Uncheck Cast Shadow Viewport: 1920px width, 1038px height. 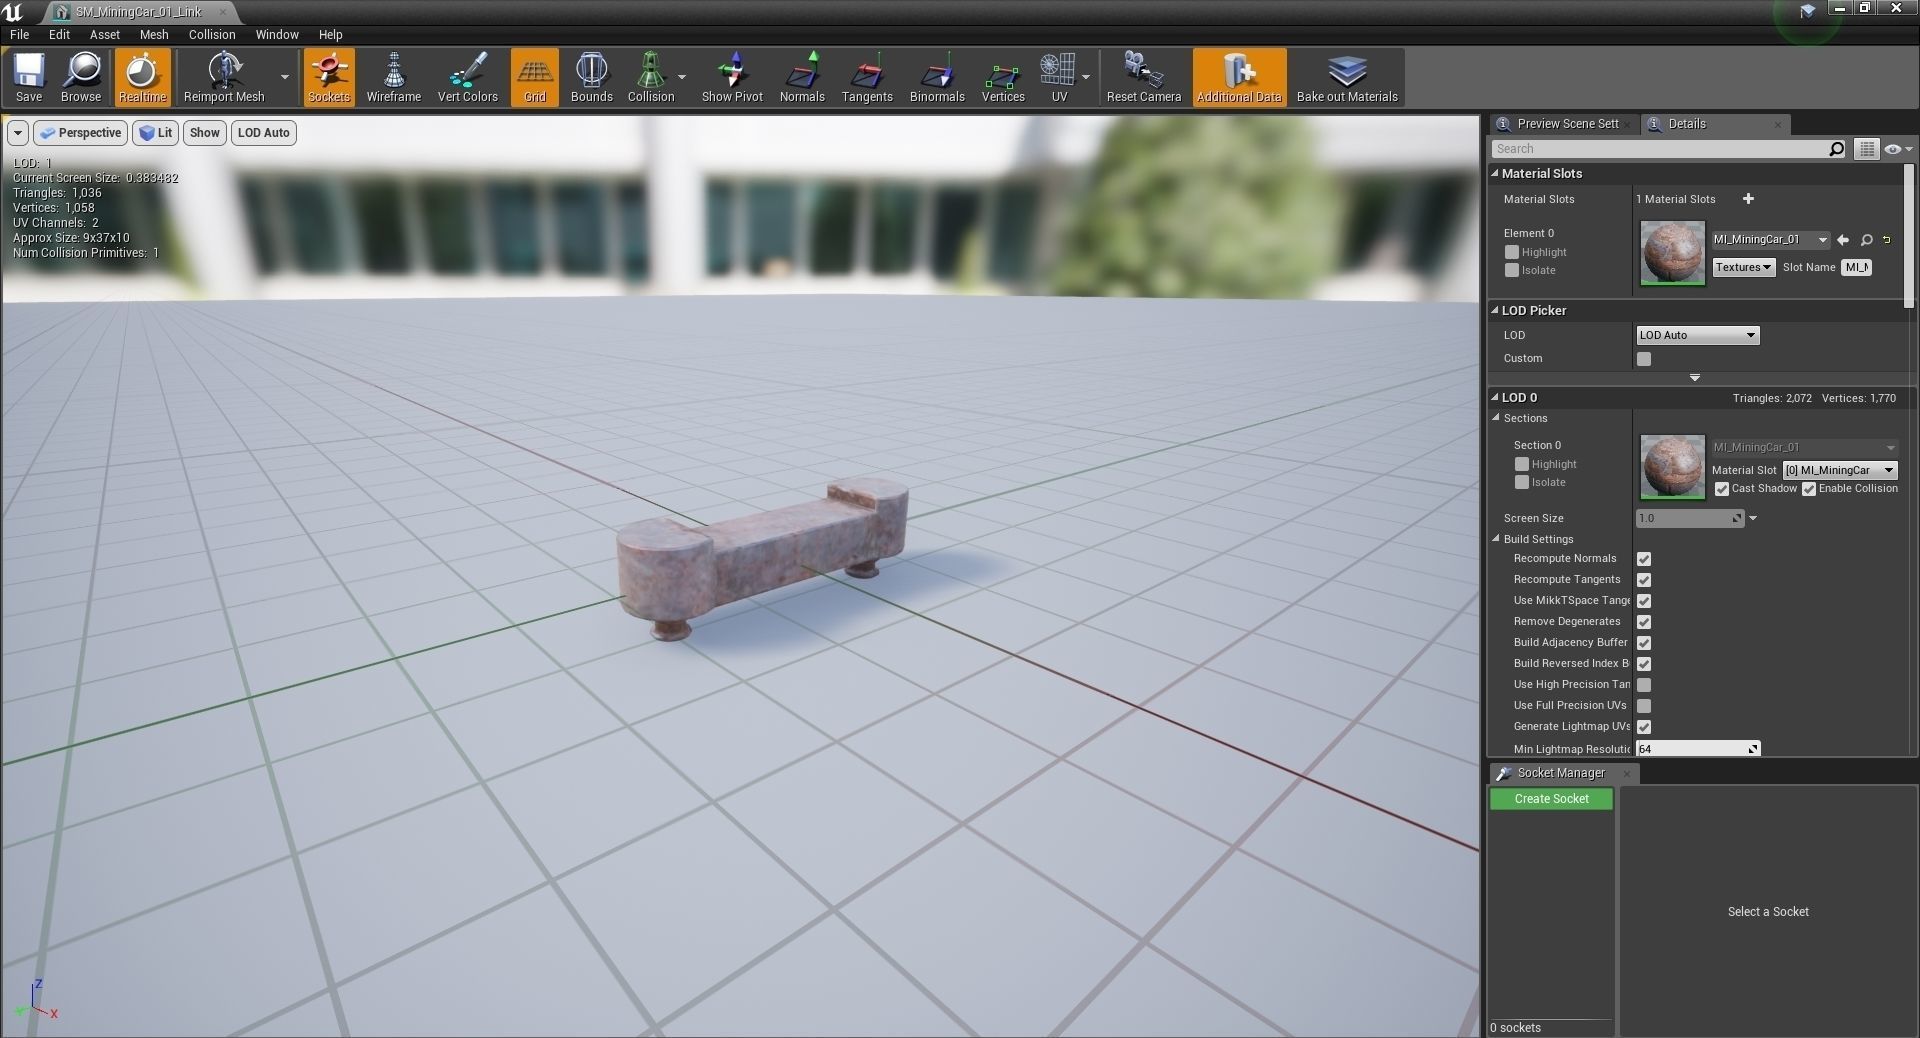pos(1722,489)
